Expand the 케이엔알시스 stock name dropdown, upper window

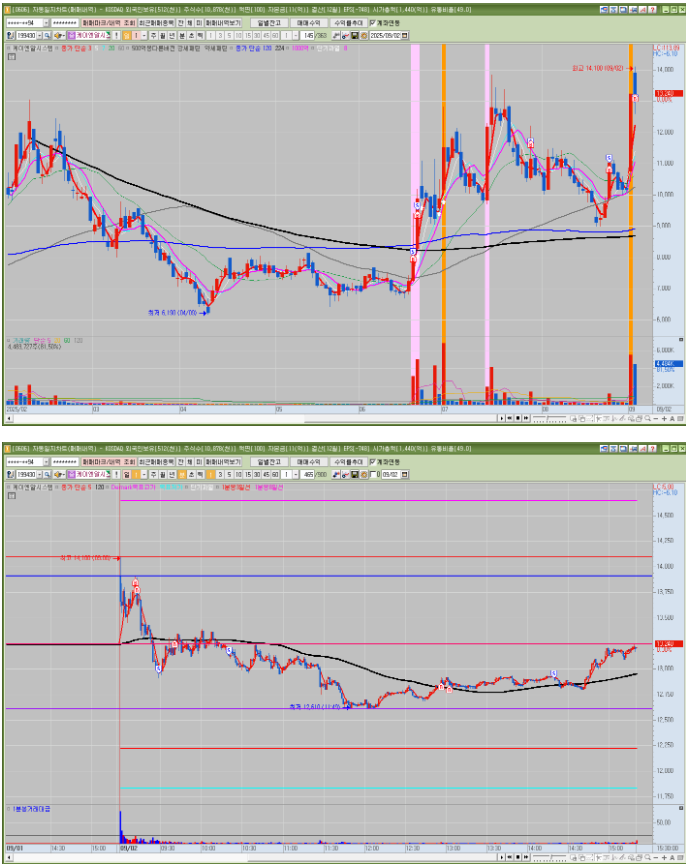(x=109, y=35)
